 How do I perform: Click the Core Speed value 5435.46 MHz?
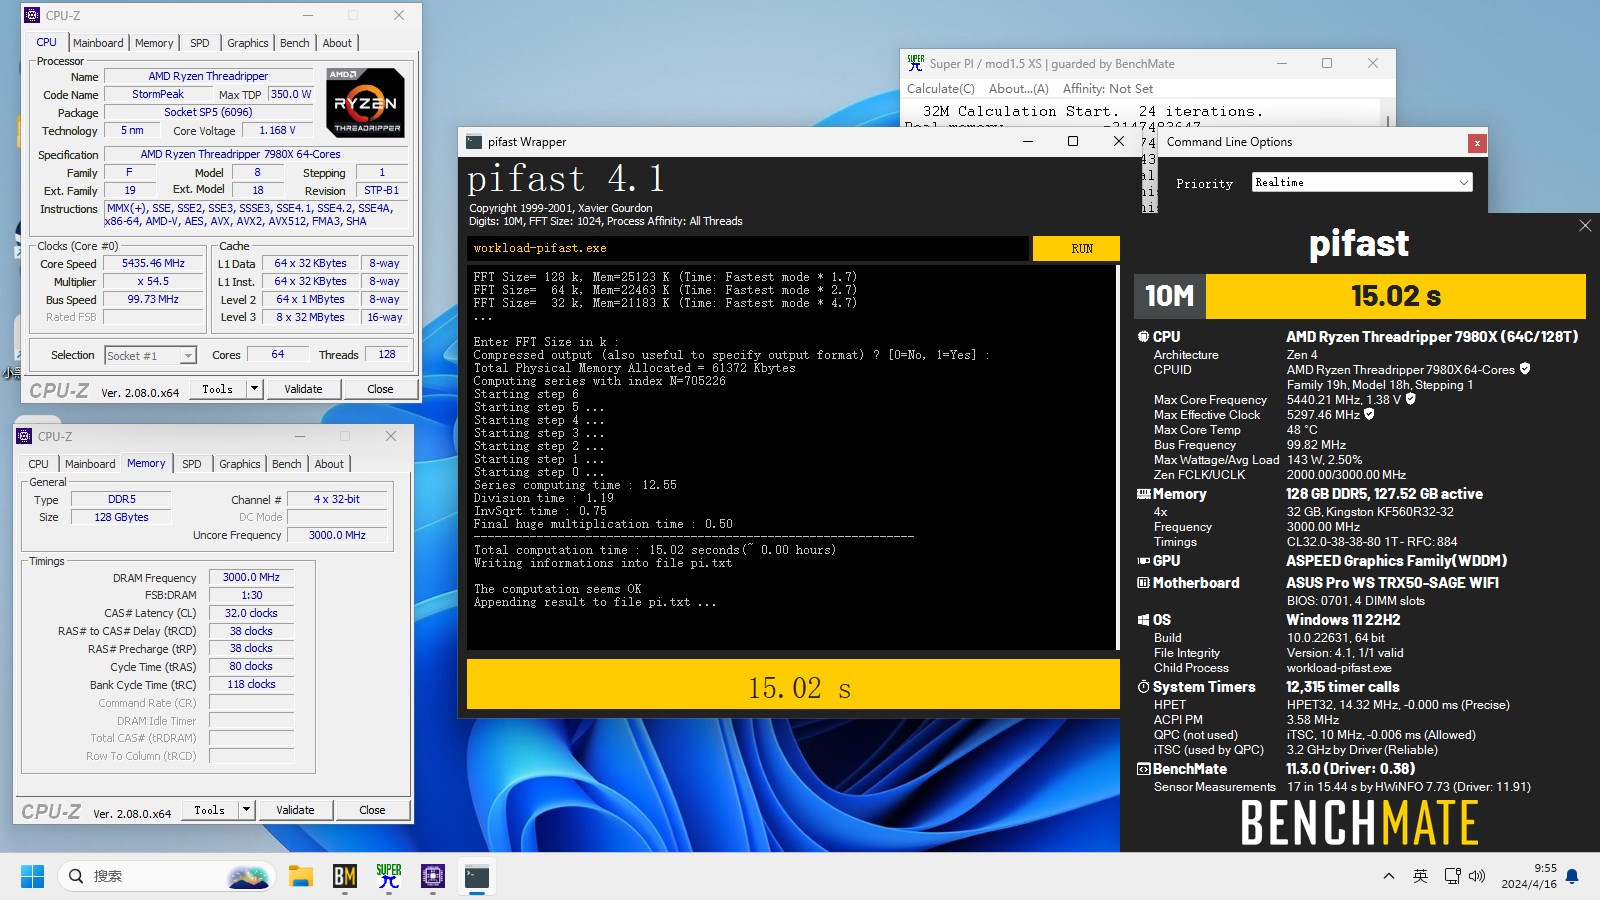(153, 264)
